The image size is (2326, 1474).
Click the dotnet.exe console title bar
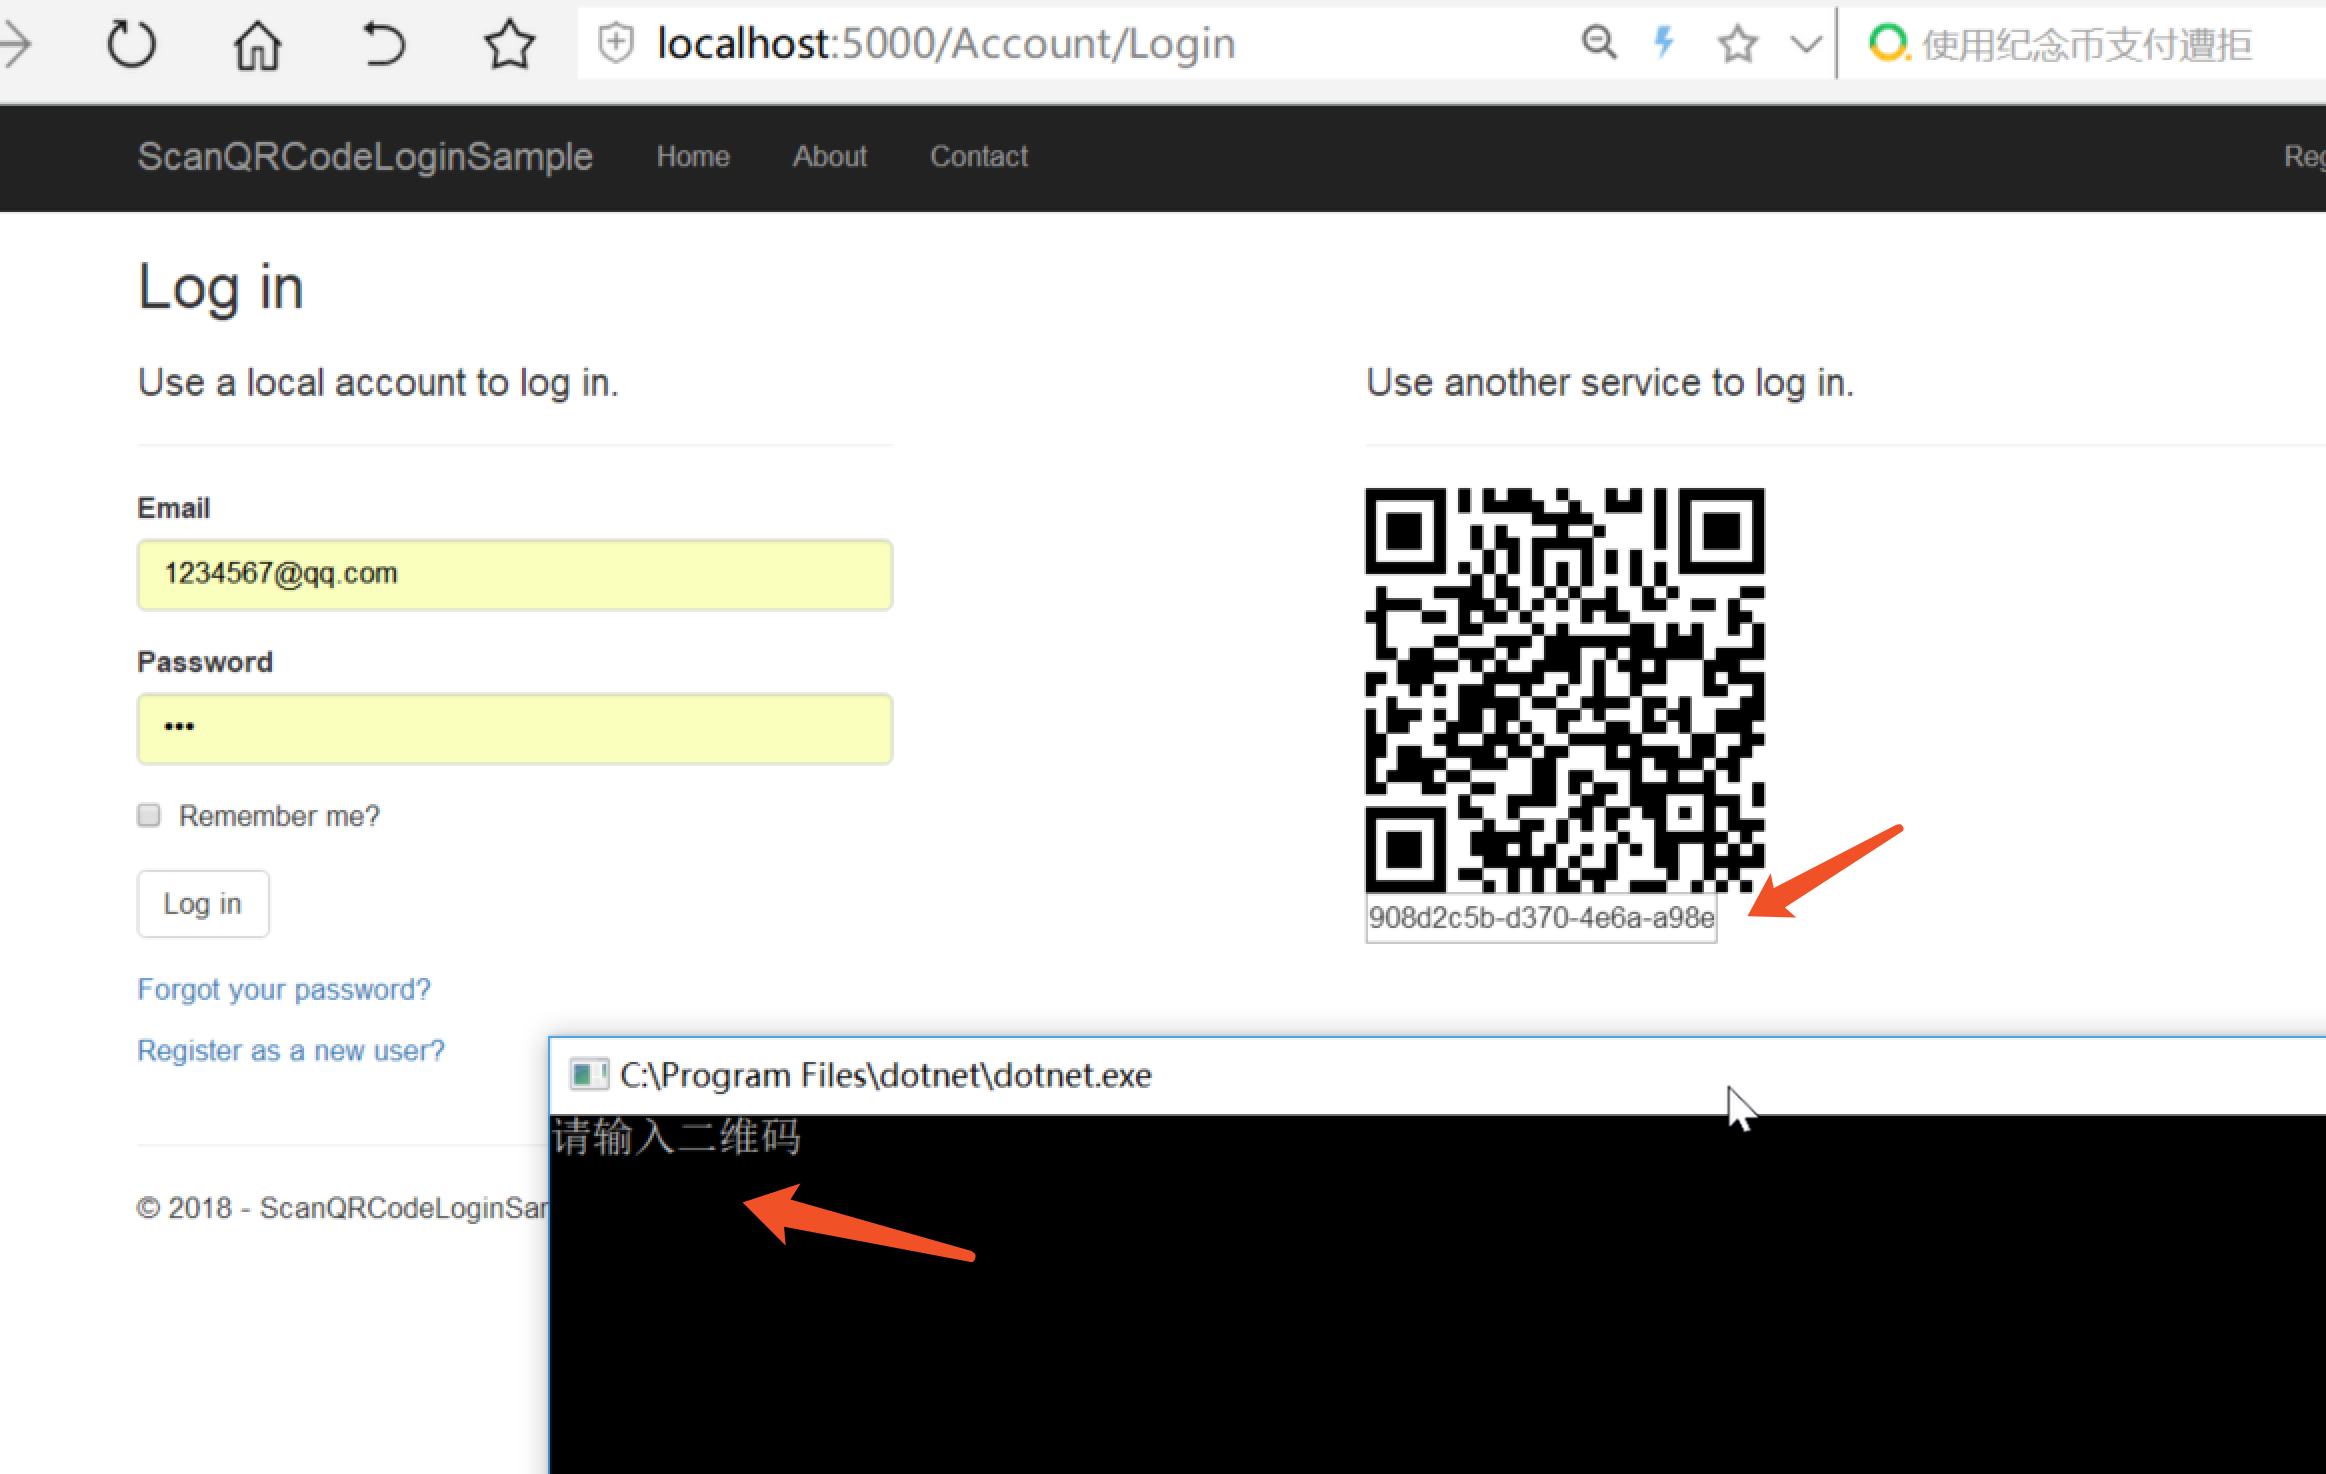tap(1437, 1076)
